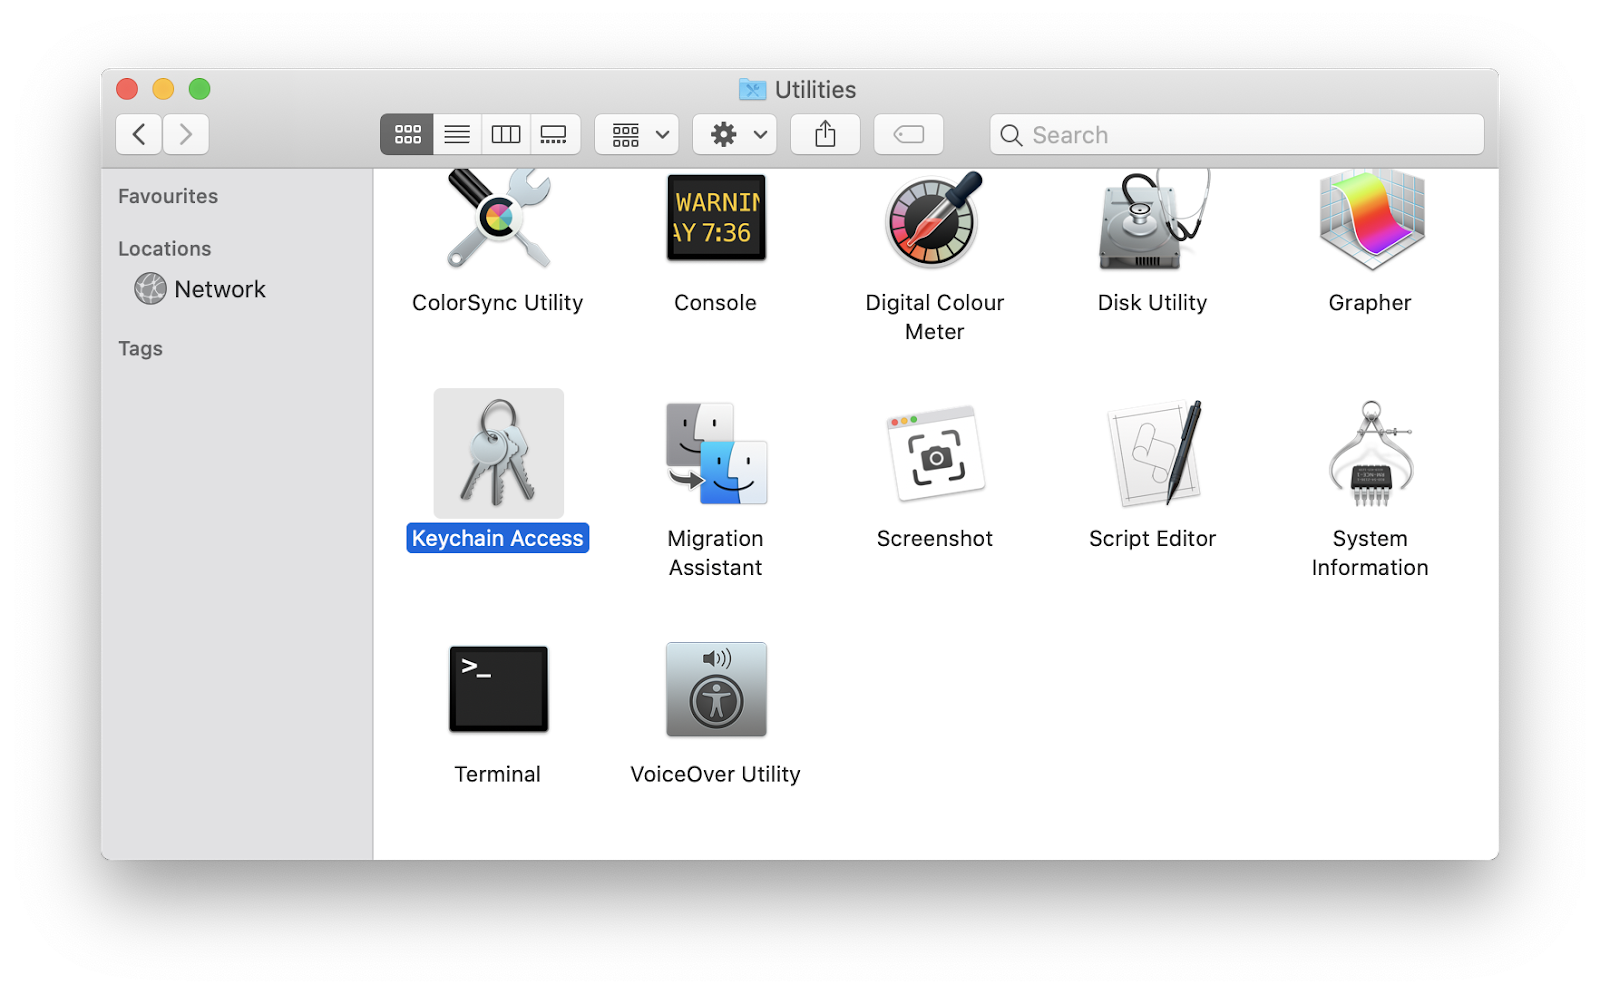Open the Console app icon
Image resolution: width=1600 pixels, height=994 pixels.
(716, 218)
